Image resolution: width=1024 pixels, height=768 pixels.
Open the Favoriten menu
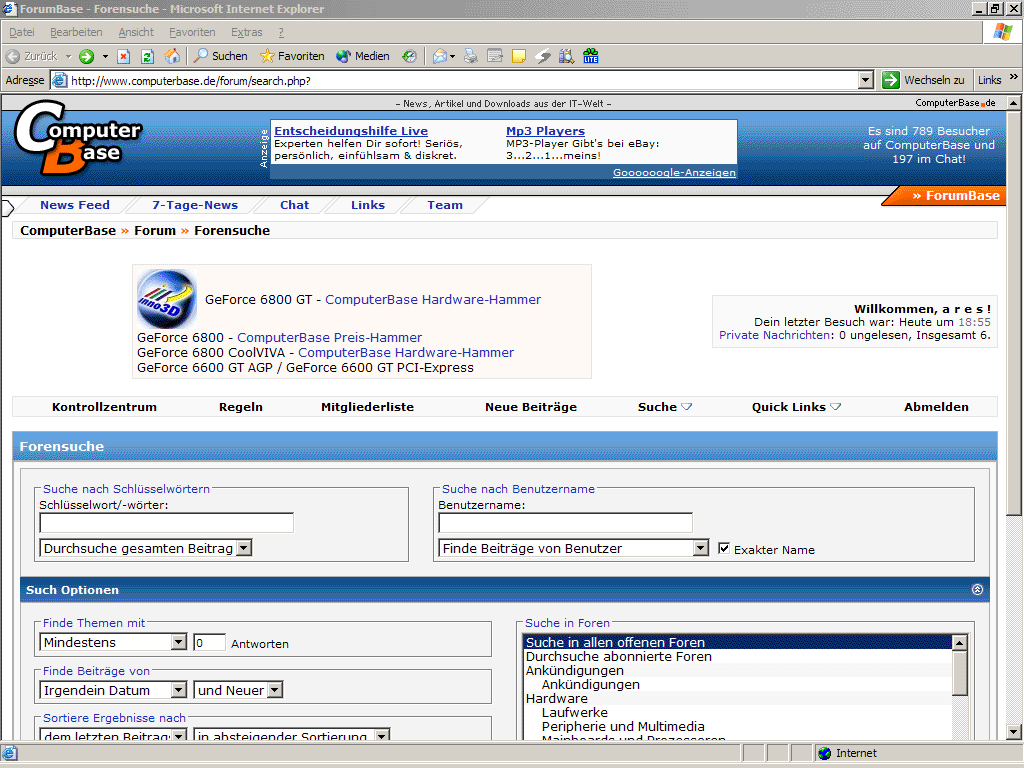192,32
